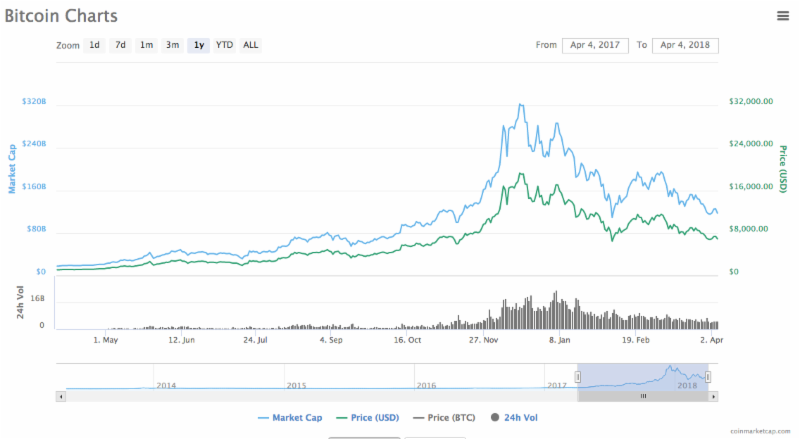Select the YTD zoom button
800x439 pixels.
[x=224, y=45]
